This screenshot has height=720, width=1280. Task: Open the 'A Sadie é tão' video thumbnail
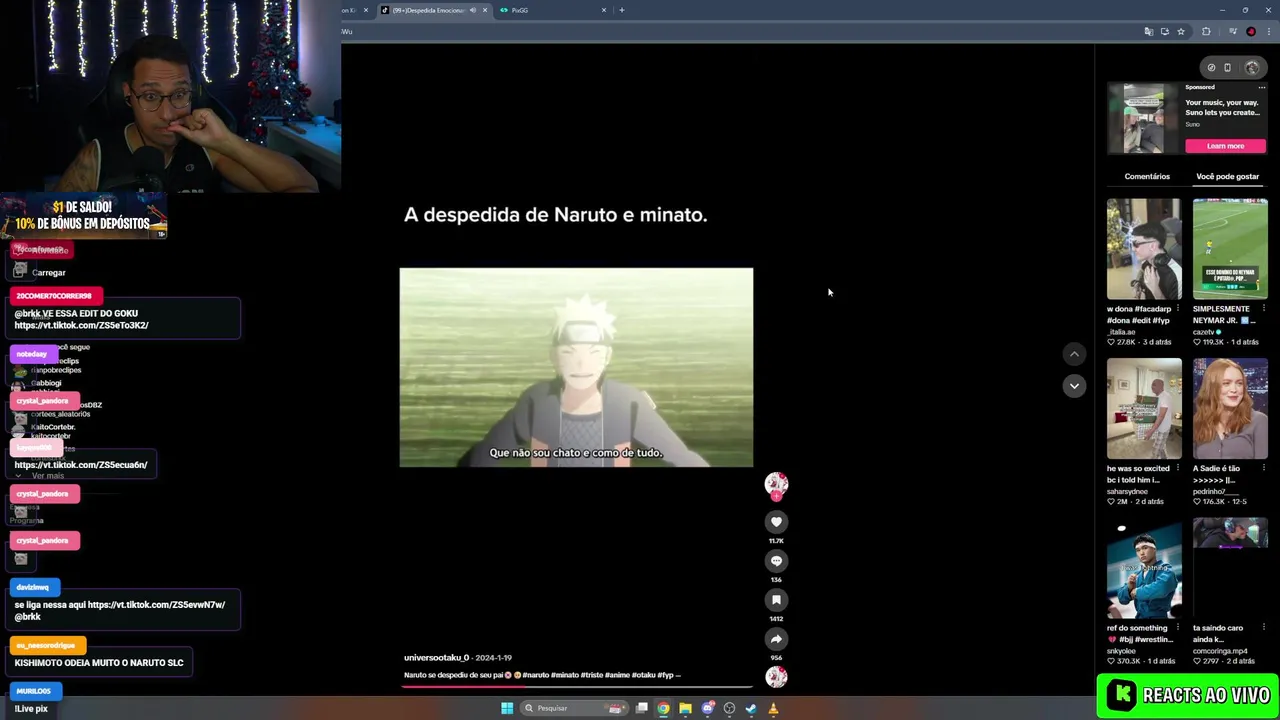coord(1230,408)
